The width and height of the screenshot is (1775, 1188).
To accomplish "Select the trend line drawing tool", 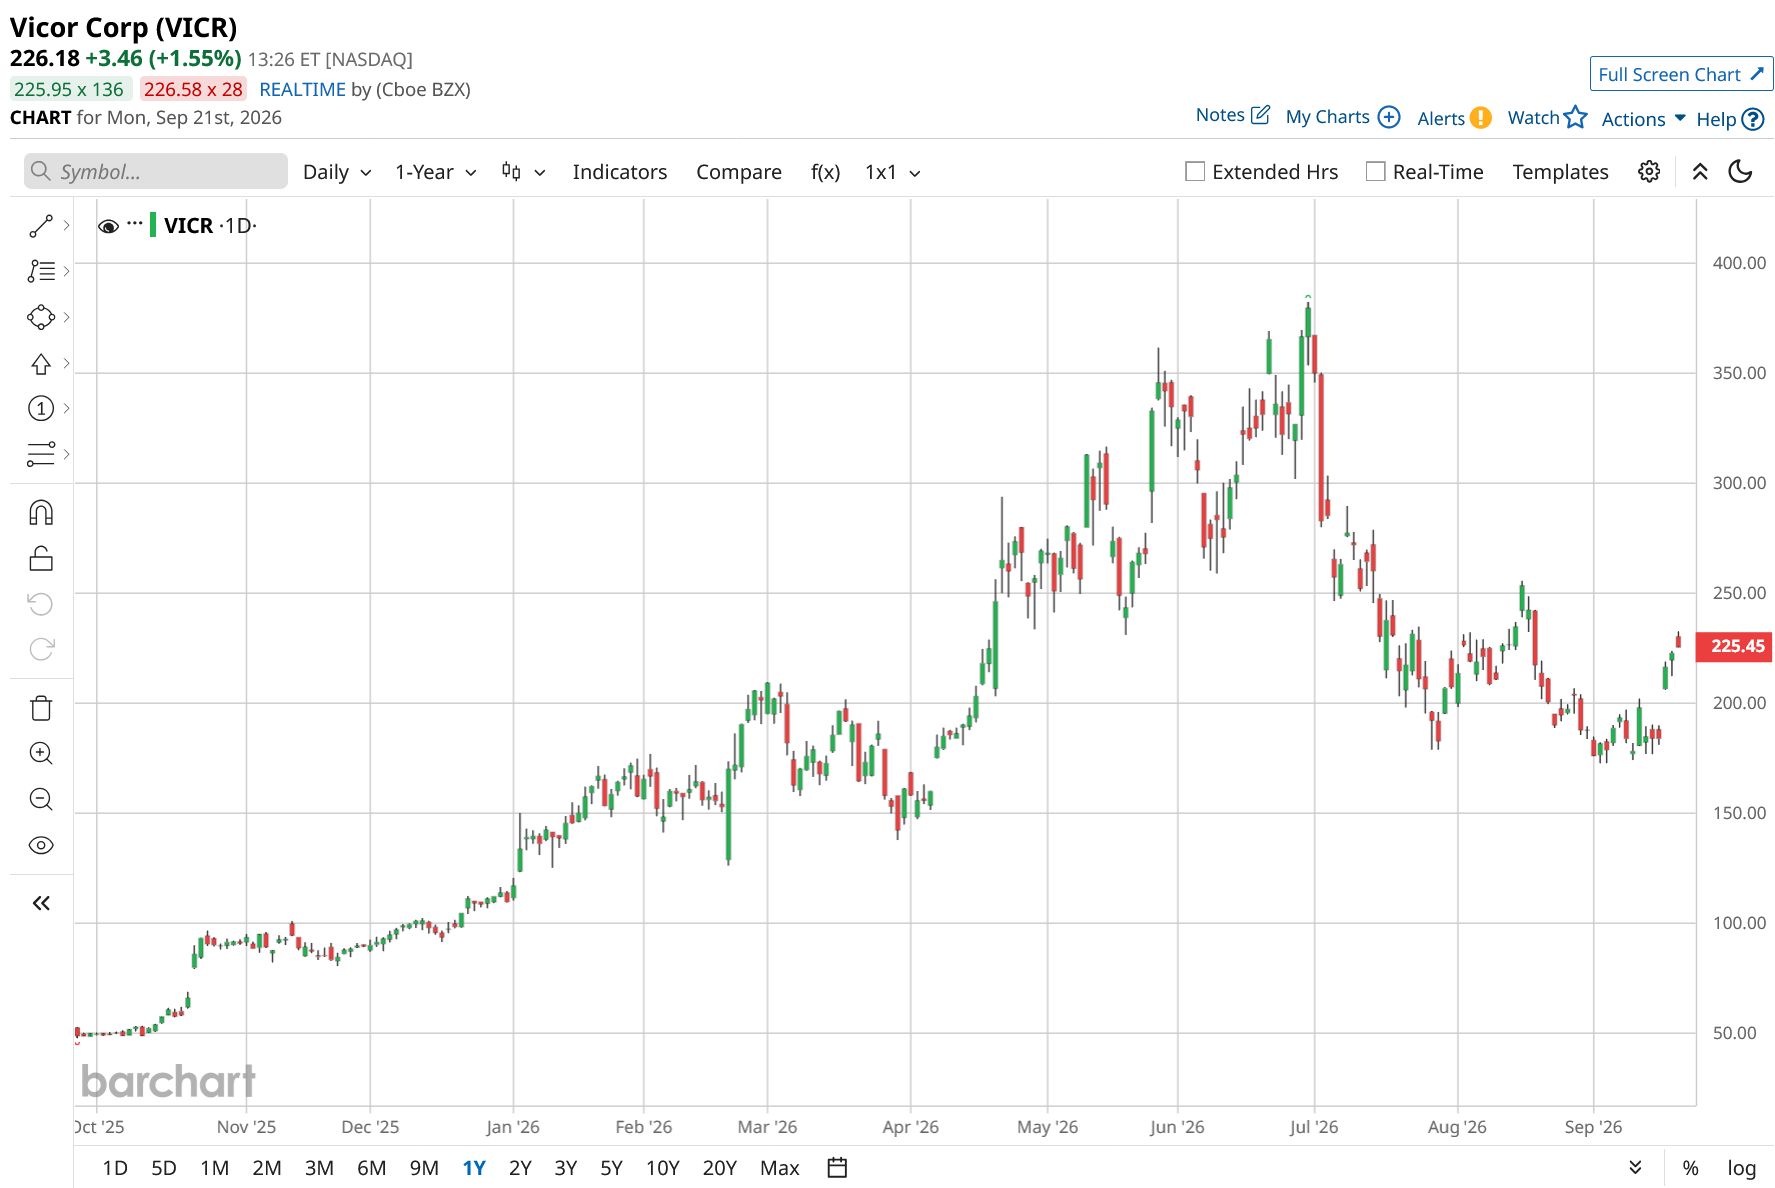I will (x=41, y=226).
